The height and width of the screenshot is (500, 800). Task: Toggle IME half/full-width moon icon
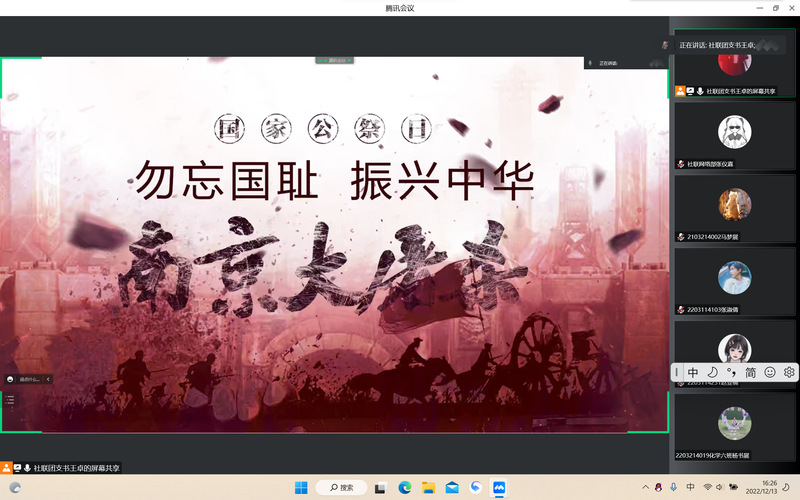712,372
